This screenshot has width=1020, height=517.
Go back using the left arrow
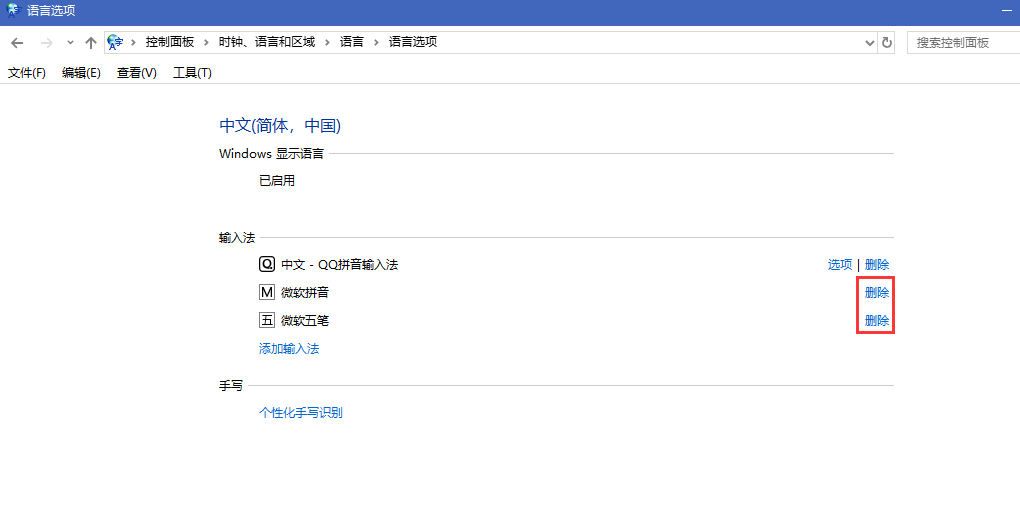click(18, 43)
